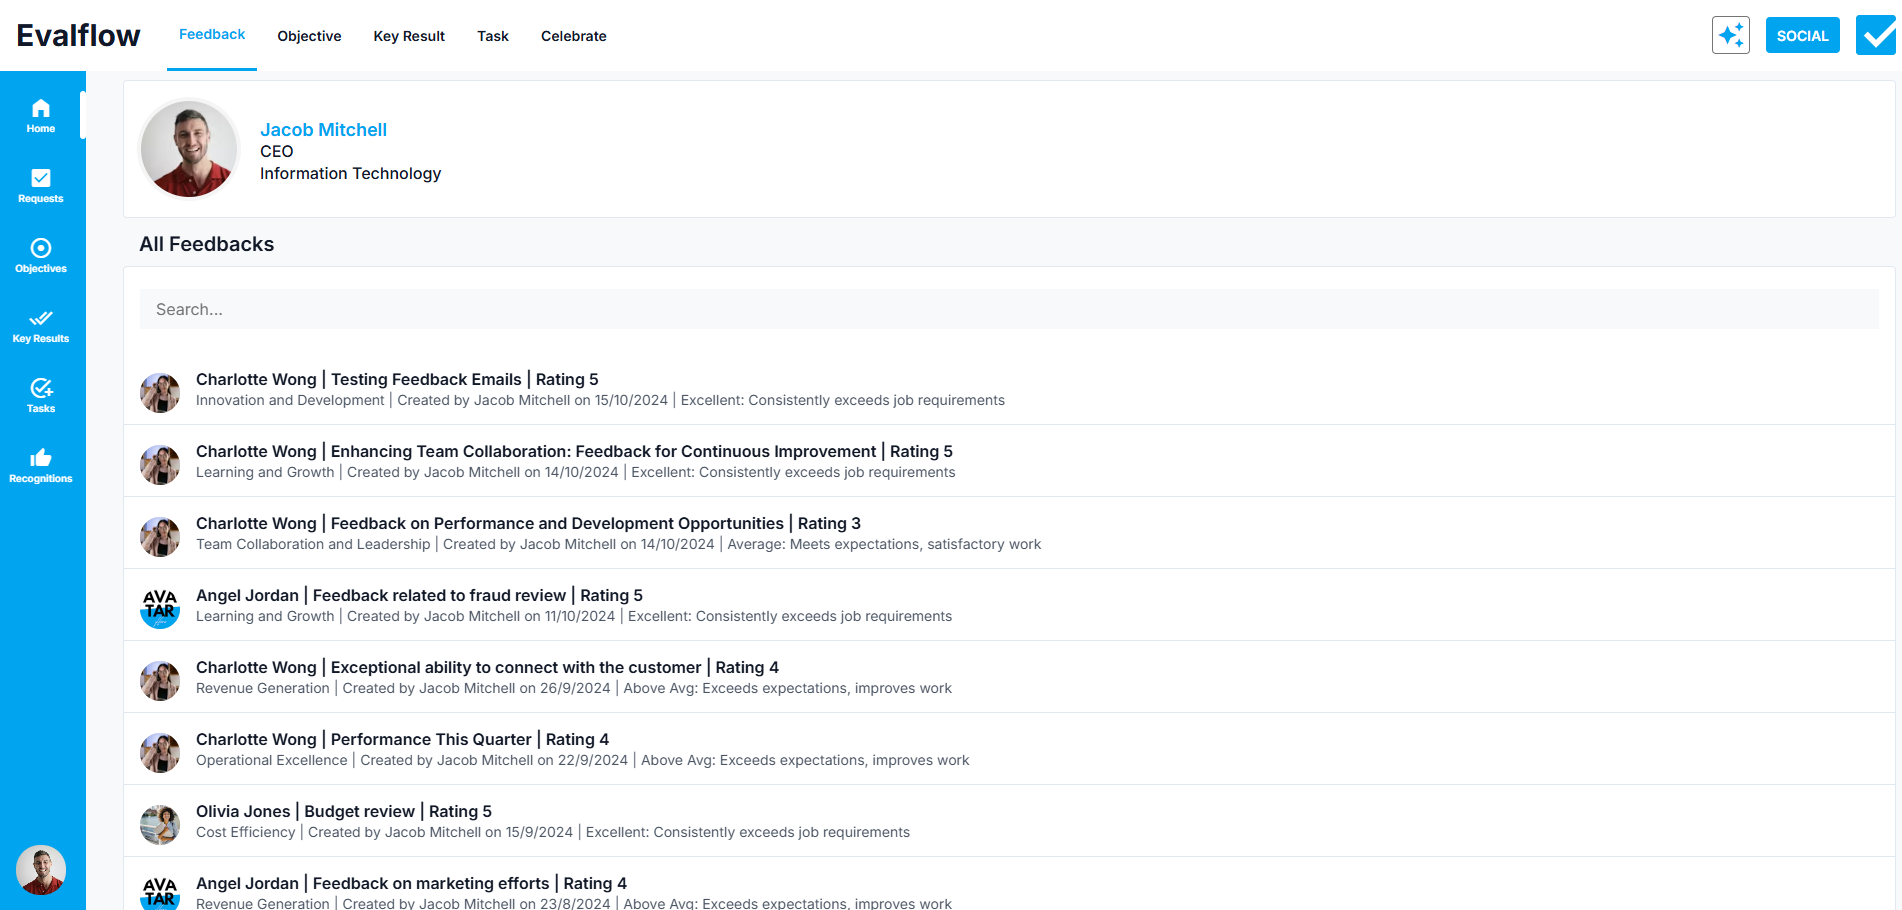Click the Jacob Mitchell name link
This screenshot has height=910, width=1902.
click(x=323, y=130)
